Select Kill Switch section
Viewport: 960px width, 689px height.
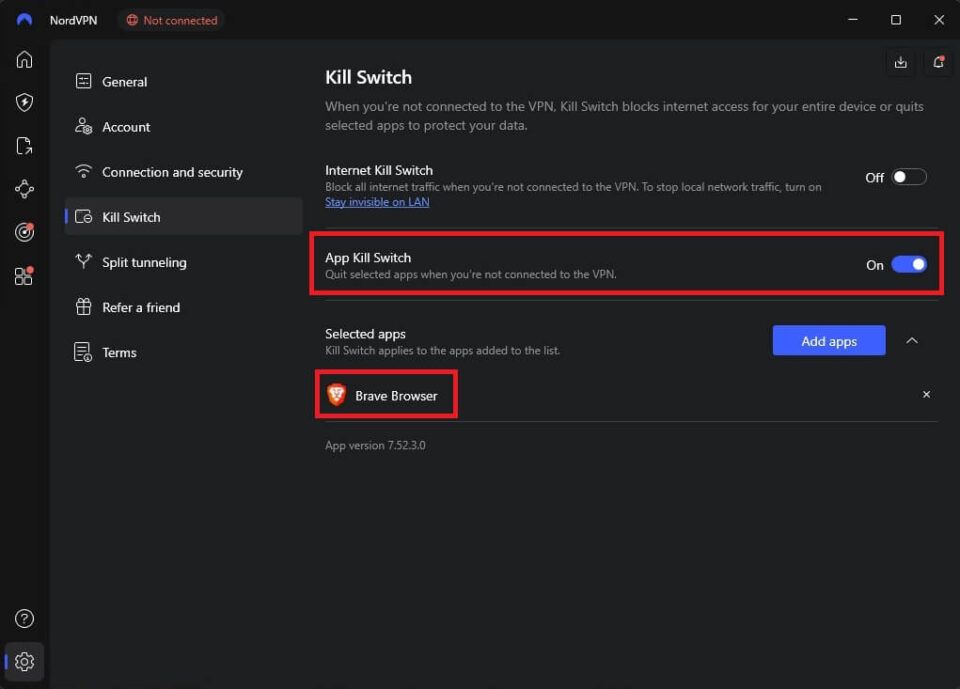[184, 217]
